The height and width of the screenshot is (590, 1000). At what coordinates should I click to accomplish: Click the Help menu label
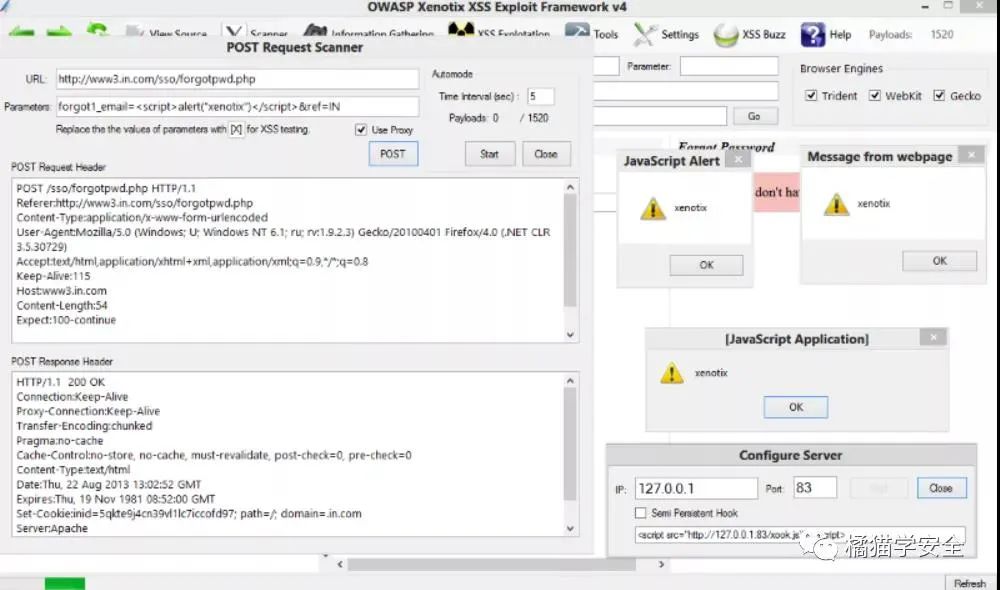tap(840, 34)
